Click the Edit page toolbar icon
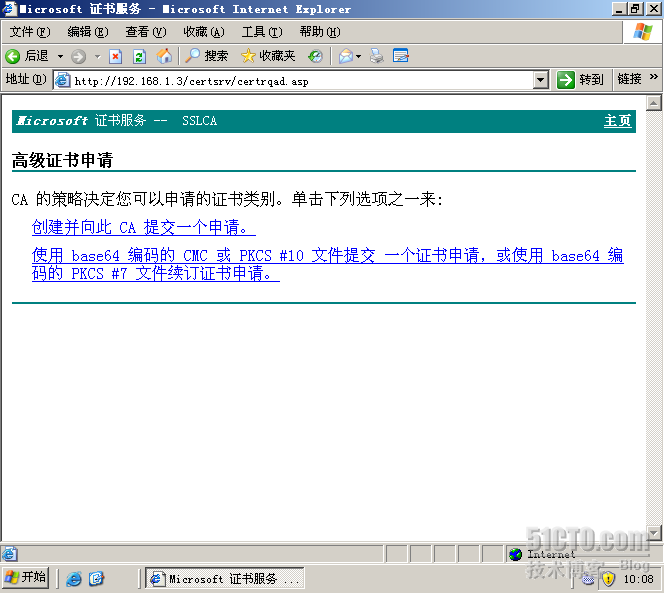 pos(401,56)
